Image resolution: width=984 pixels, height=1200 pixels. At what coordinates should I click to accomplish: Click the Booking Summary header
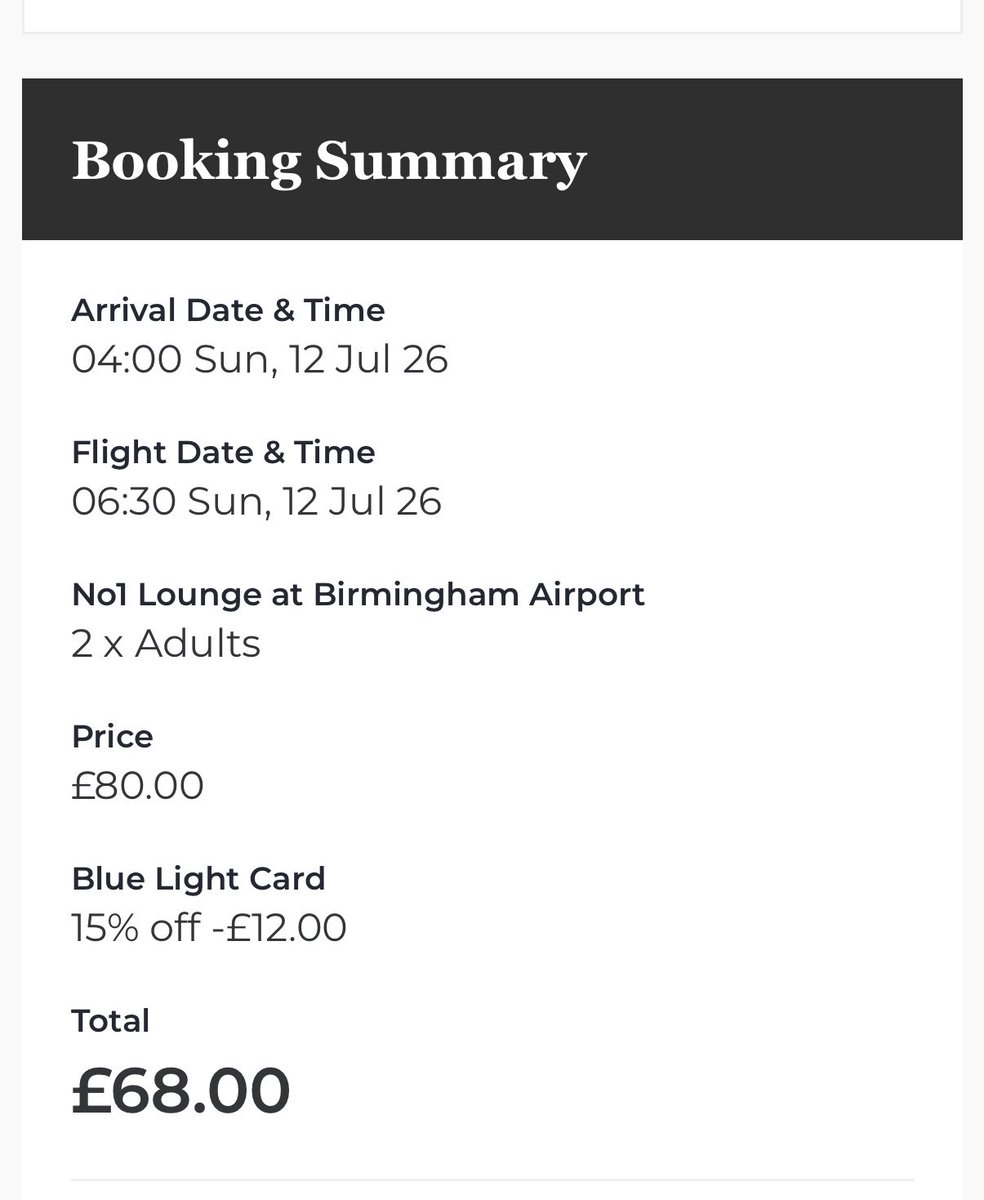[x=329, y=161]
